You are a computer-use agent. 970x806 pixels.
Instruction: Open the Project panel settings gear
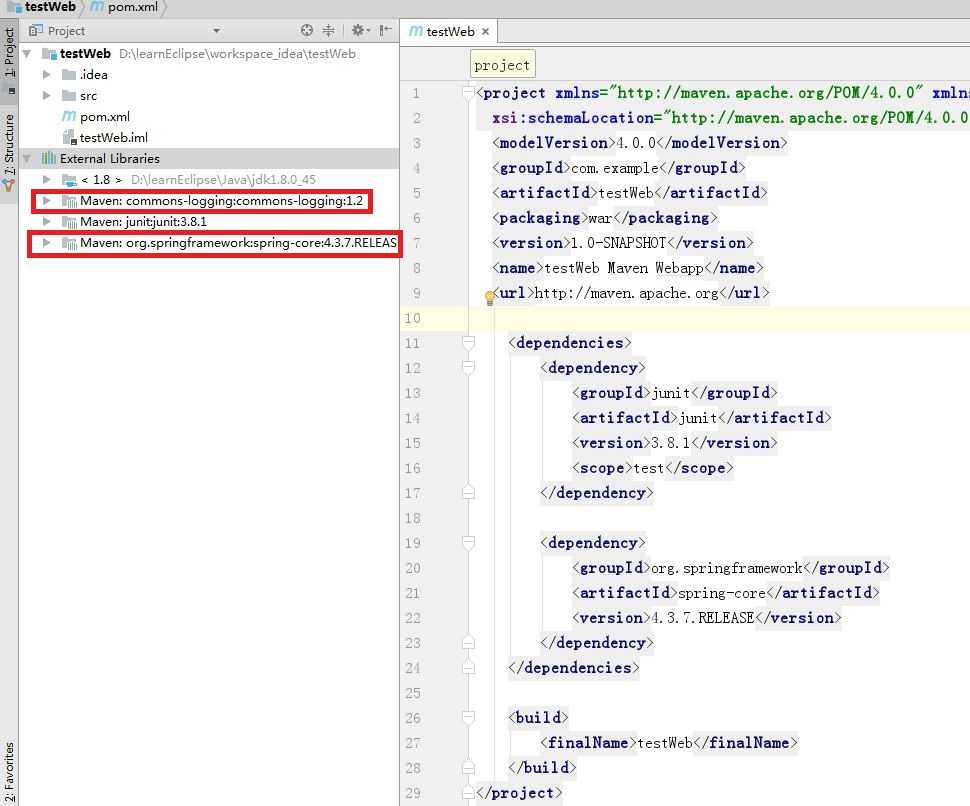click(x=359, y=30)
